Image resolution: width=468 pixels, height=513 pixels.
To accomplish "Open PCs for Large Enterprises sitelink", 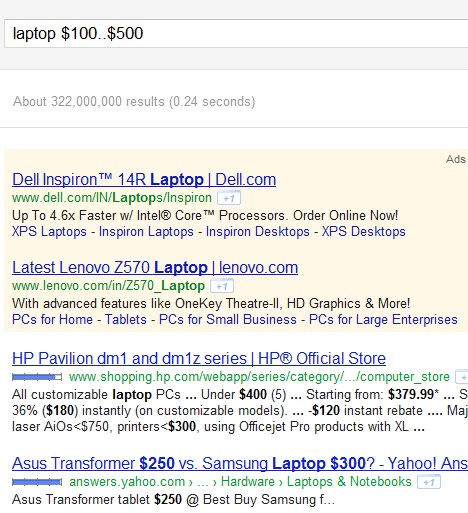I will pyautogui.click(x=383, y=319).
